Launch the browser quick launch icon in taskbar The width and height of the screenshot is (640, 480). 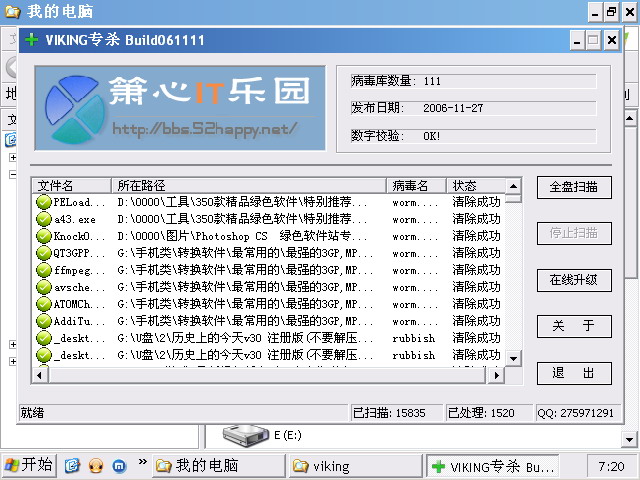point(73,466)
